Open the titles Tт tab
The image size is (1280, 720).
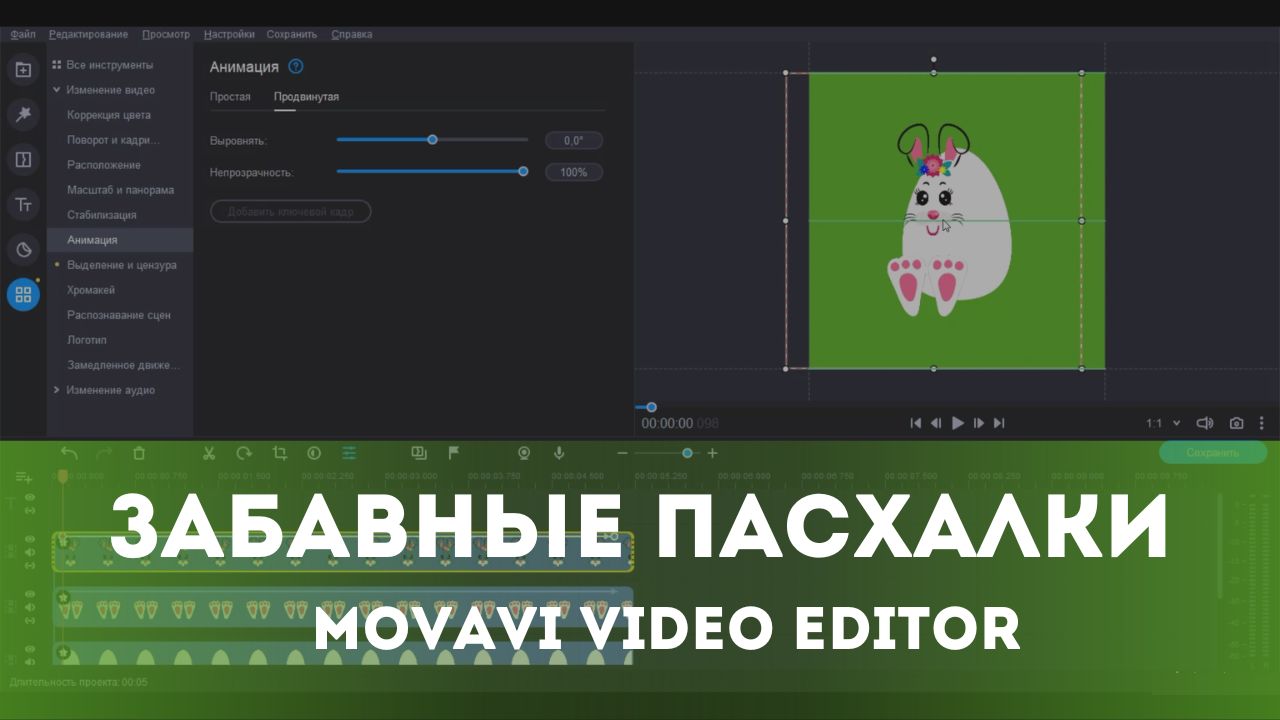click(x=23, y=205)
